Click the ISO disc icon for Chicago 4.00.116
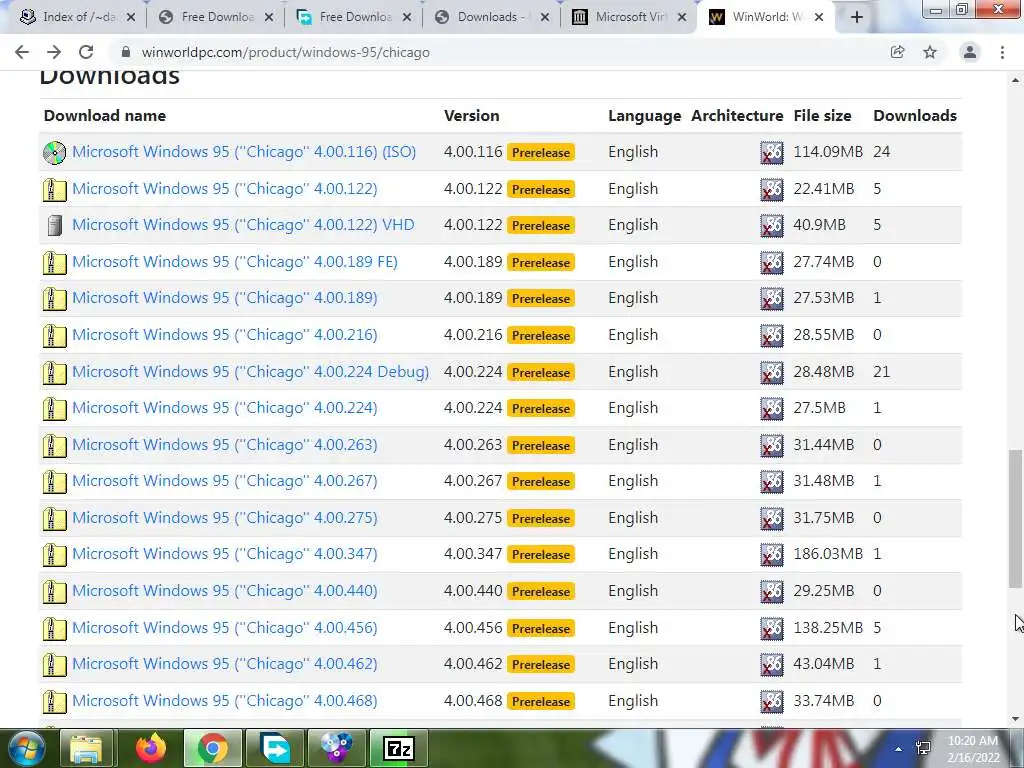Viewport: 1024px width, 768px height. (x=54, y=153)
